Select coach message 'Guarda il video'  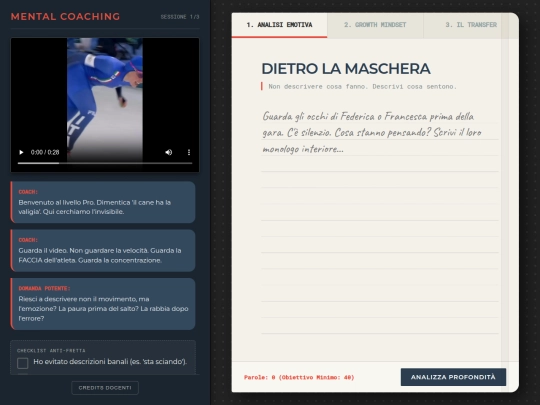103,250
